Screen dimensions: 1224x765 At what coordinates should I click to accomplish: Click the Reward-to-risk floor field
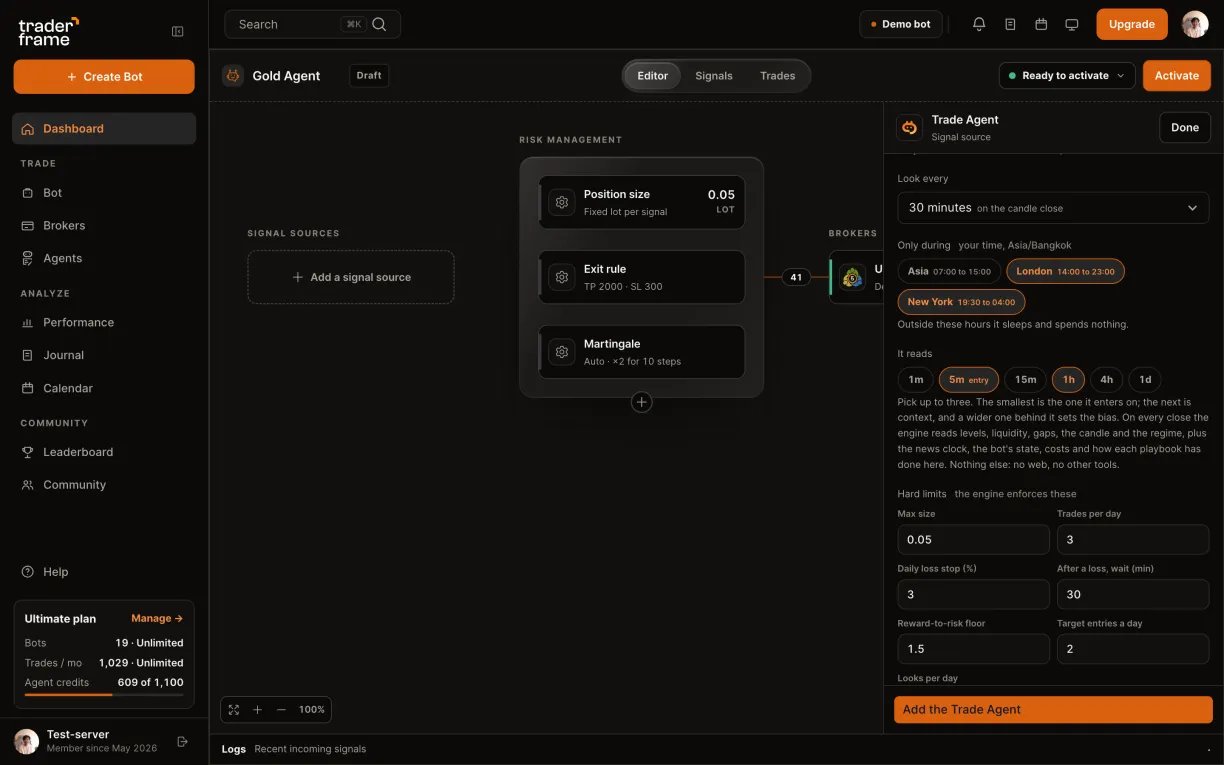(x=974, y=649)
